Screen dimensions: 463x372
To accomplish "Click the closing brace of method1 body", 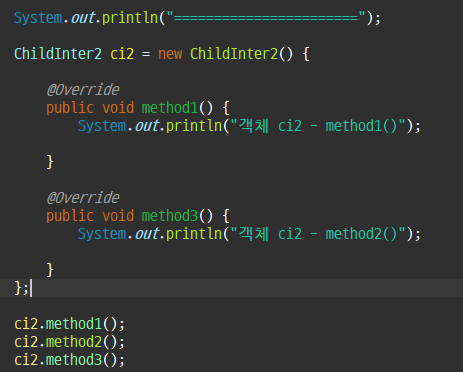I will 50,162.
